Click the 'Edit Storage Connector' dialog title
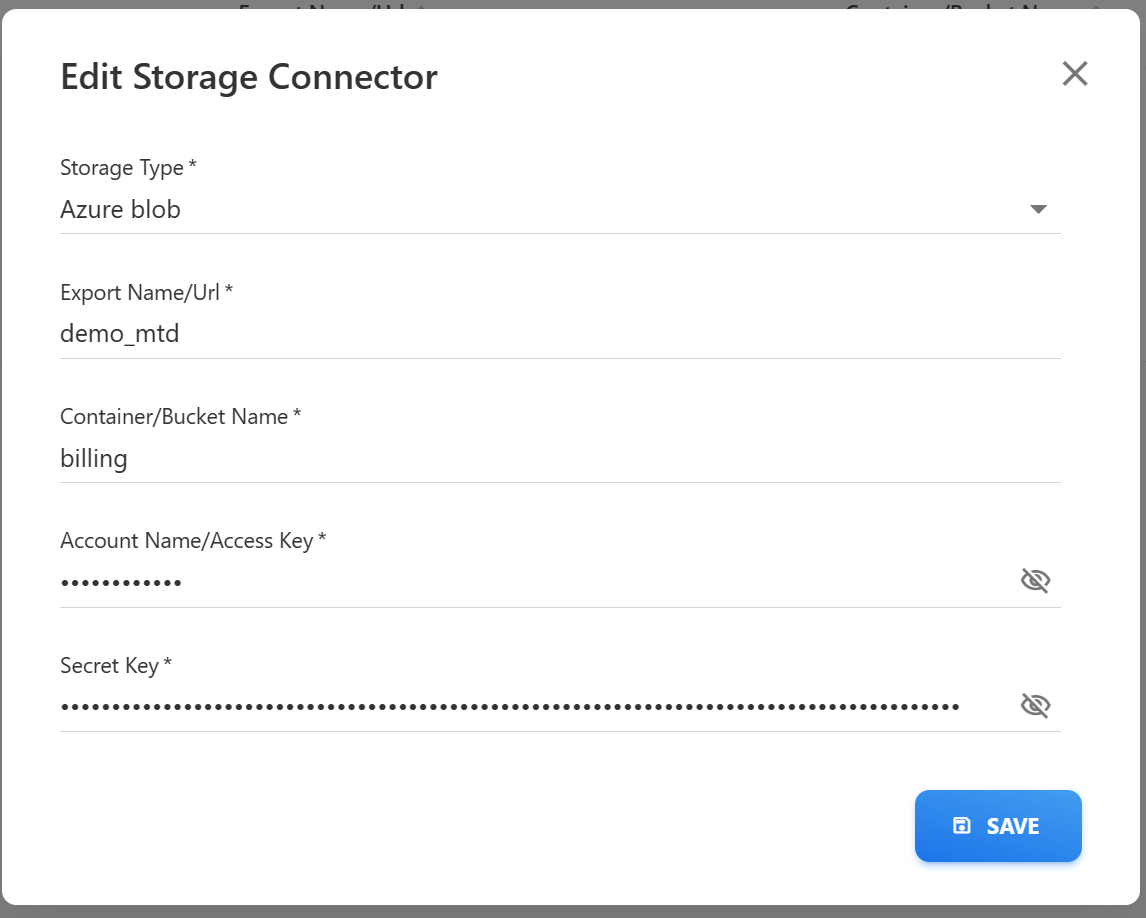Screen dimensions: 1146x918 pyautogui.click(x=249, y=77)
